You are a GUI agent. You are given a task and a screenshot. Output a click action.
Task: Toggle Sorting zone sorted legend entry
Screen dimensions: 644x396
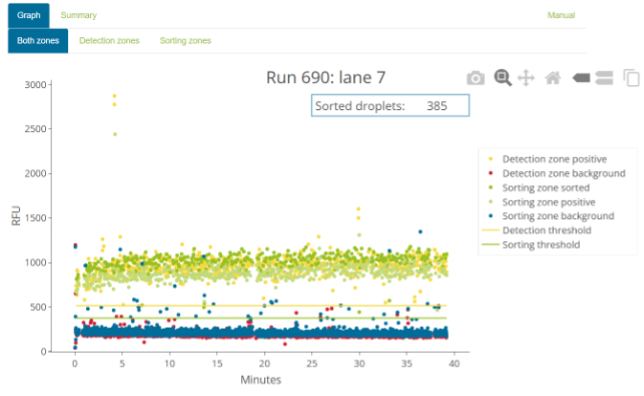(540, 188)
